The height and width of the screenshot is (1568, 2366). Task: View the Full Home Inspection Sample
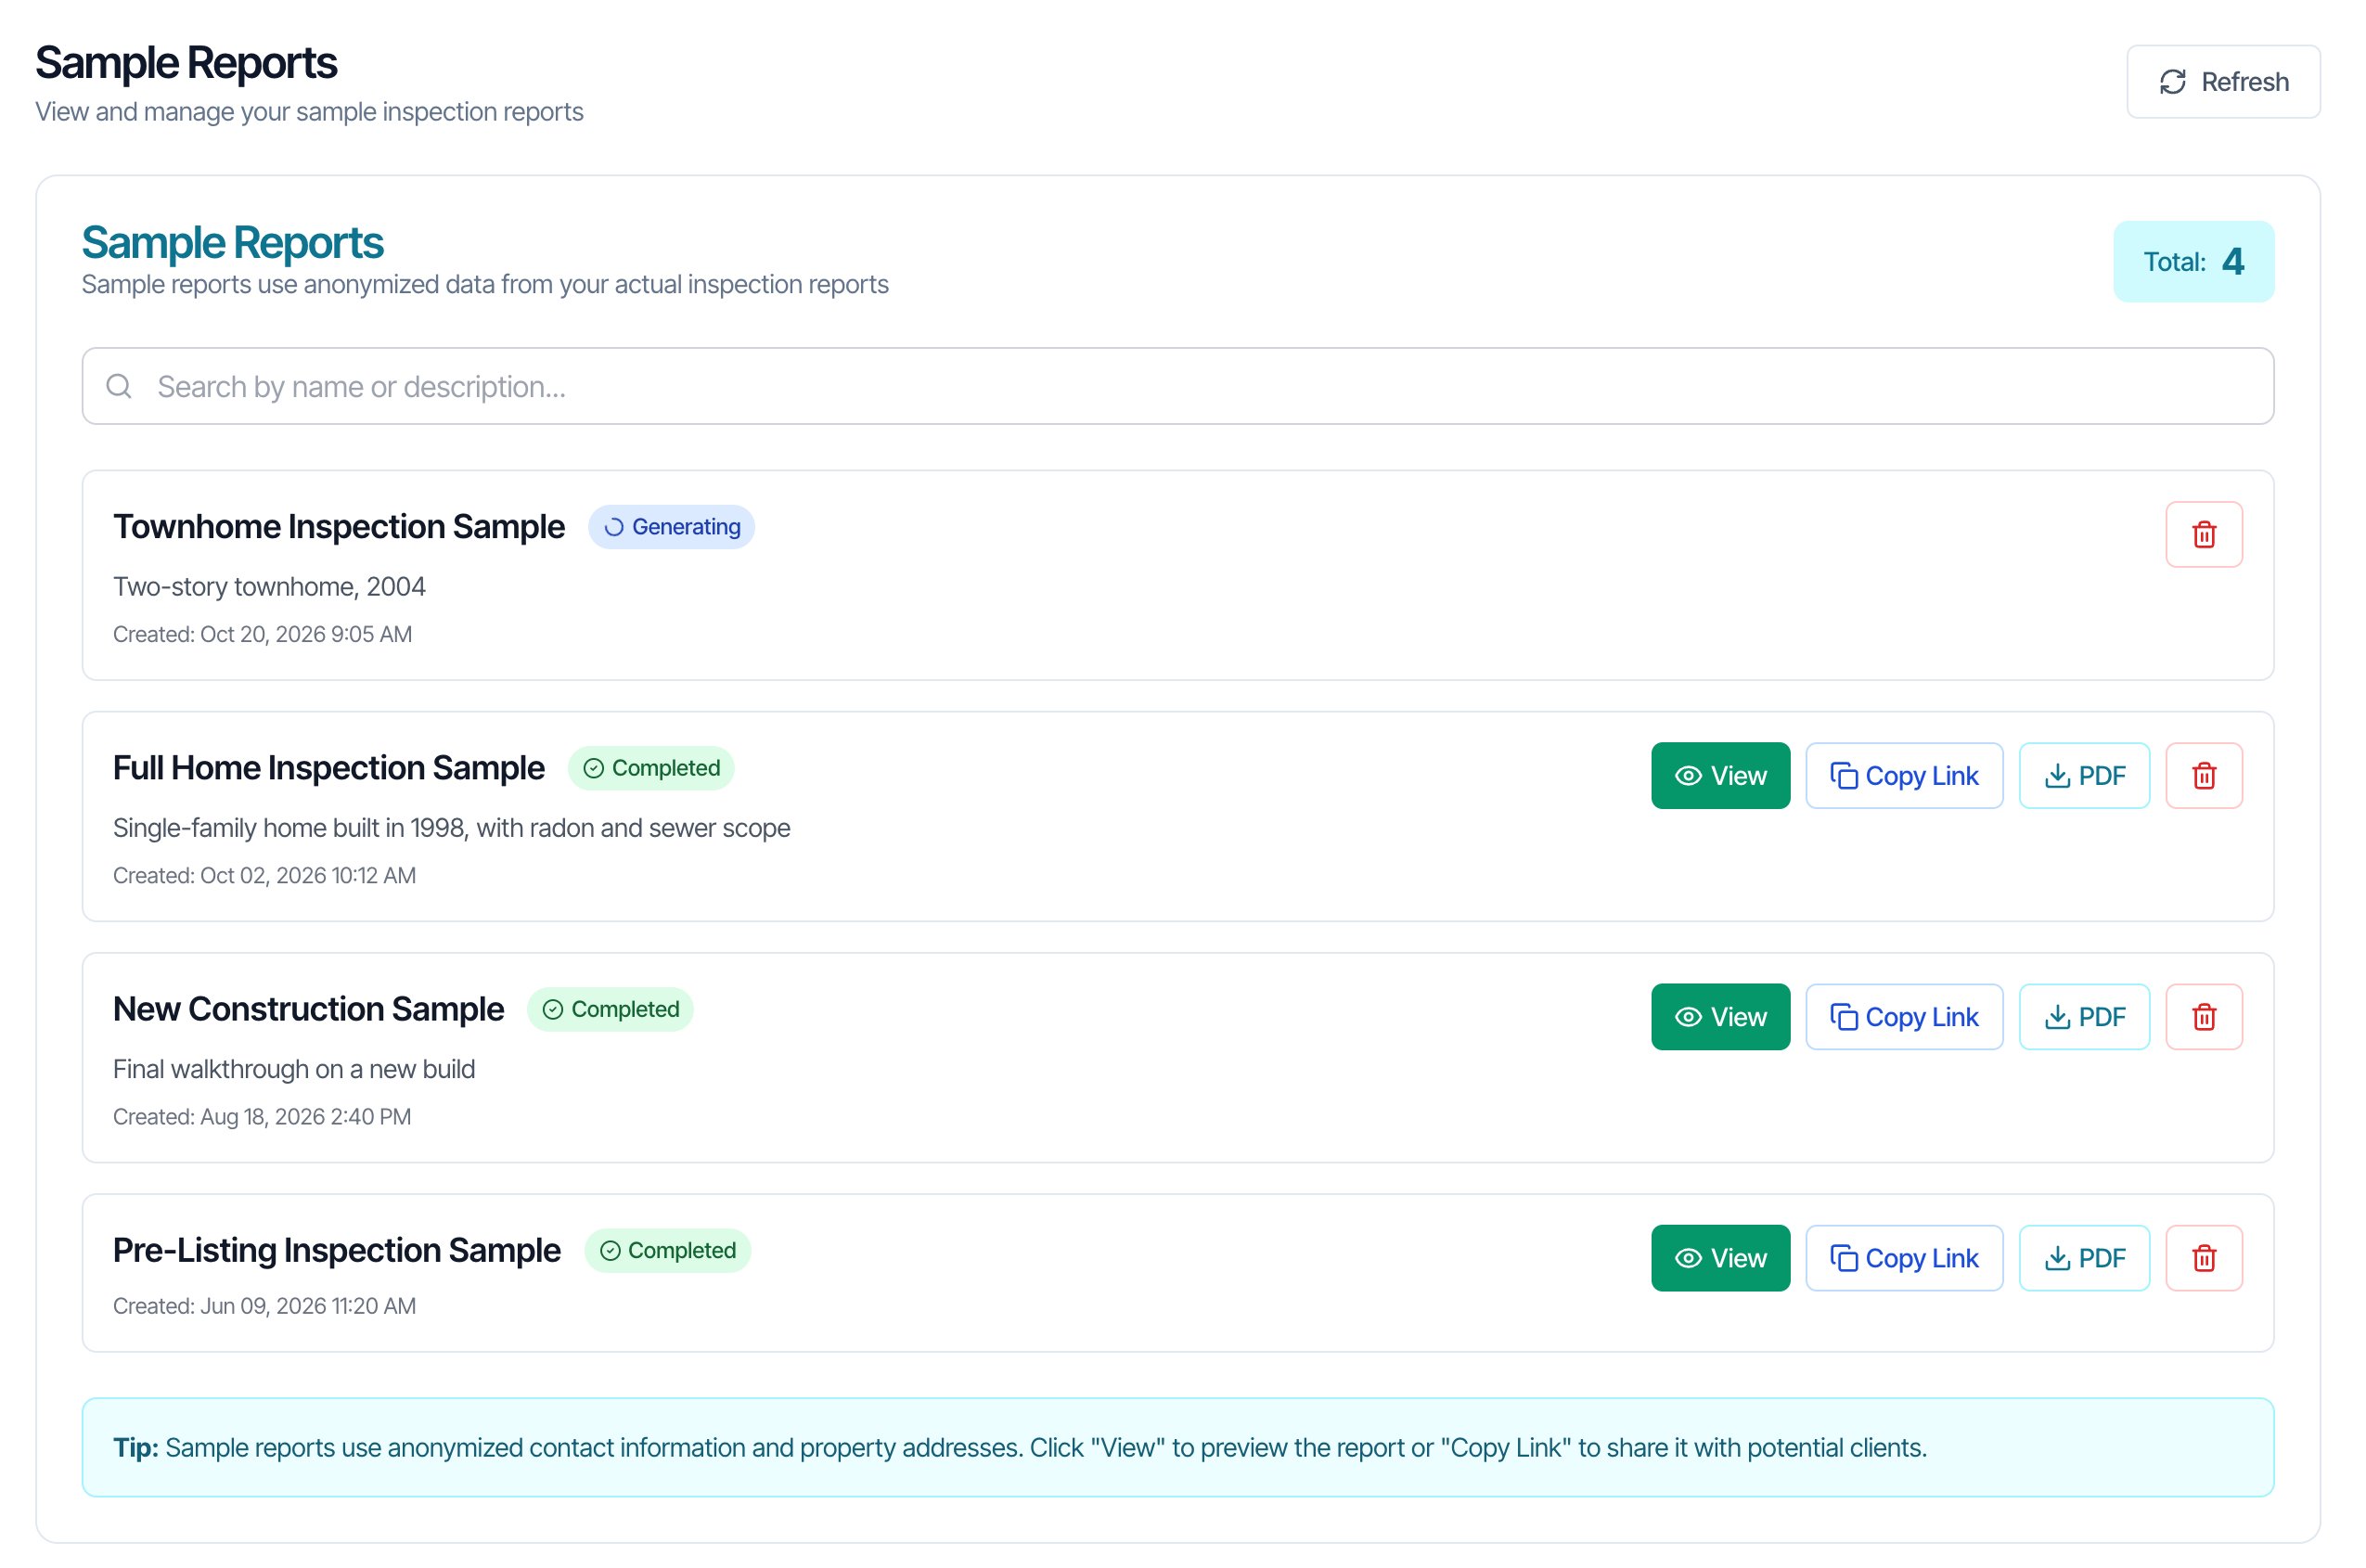pos(1720,775)
